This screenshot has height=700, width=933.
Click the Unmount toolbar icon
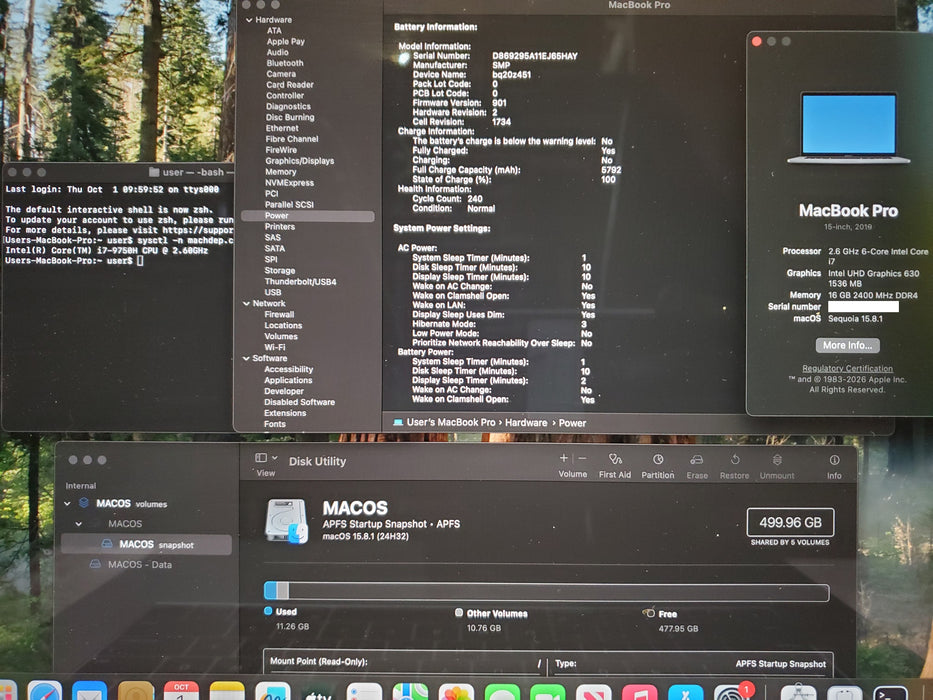(x=777, y=460)
